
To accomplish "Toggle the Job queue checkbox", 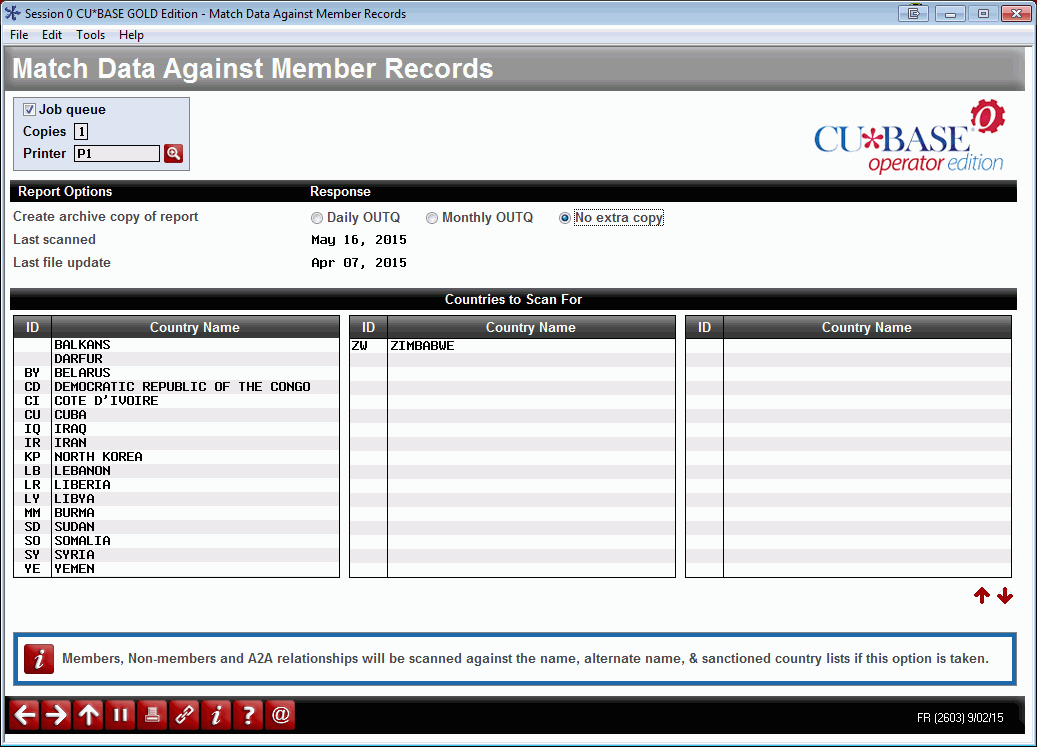I will 29,110.
